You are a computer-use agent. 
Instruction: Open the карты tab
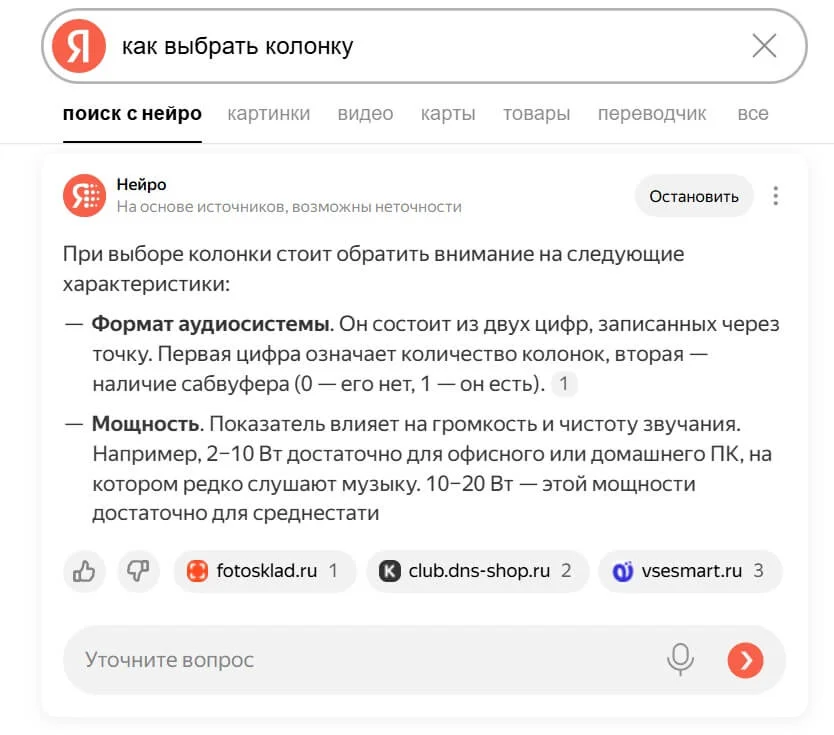[x=448, y=113]
